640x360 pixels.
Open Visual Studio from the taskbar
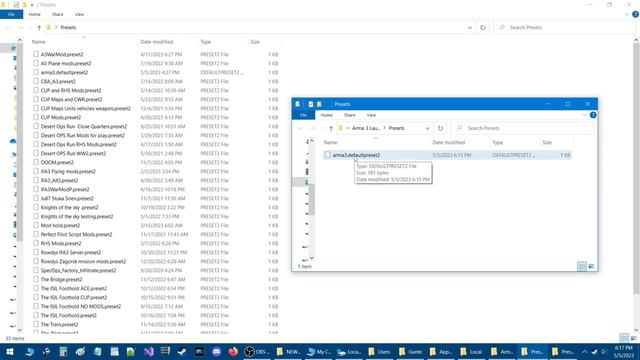[x=149, y=351]
